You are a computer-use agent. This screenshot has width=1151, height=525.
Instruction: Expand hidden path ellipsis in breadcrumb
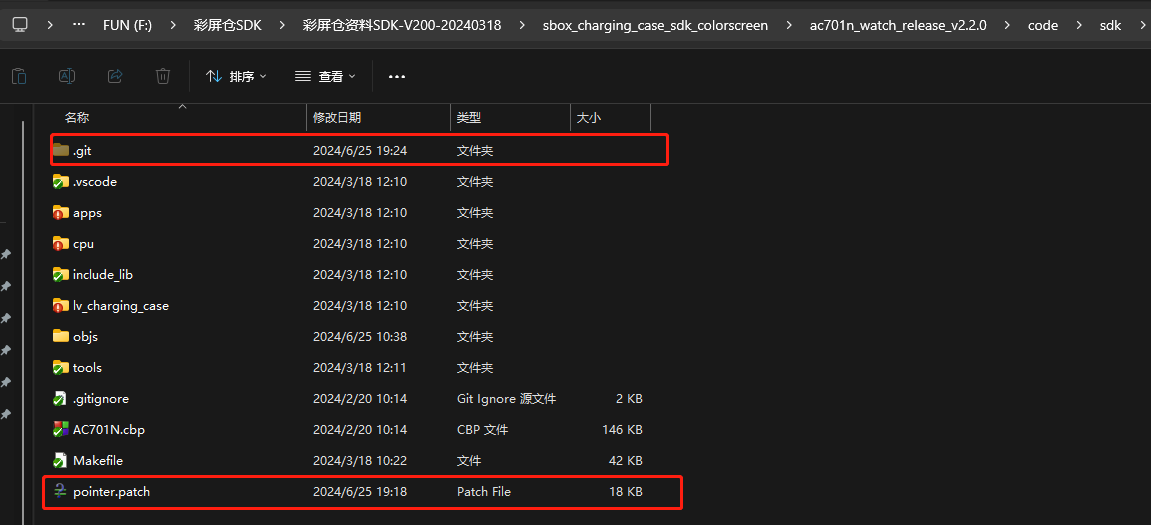79,25
